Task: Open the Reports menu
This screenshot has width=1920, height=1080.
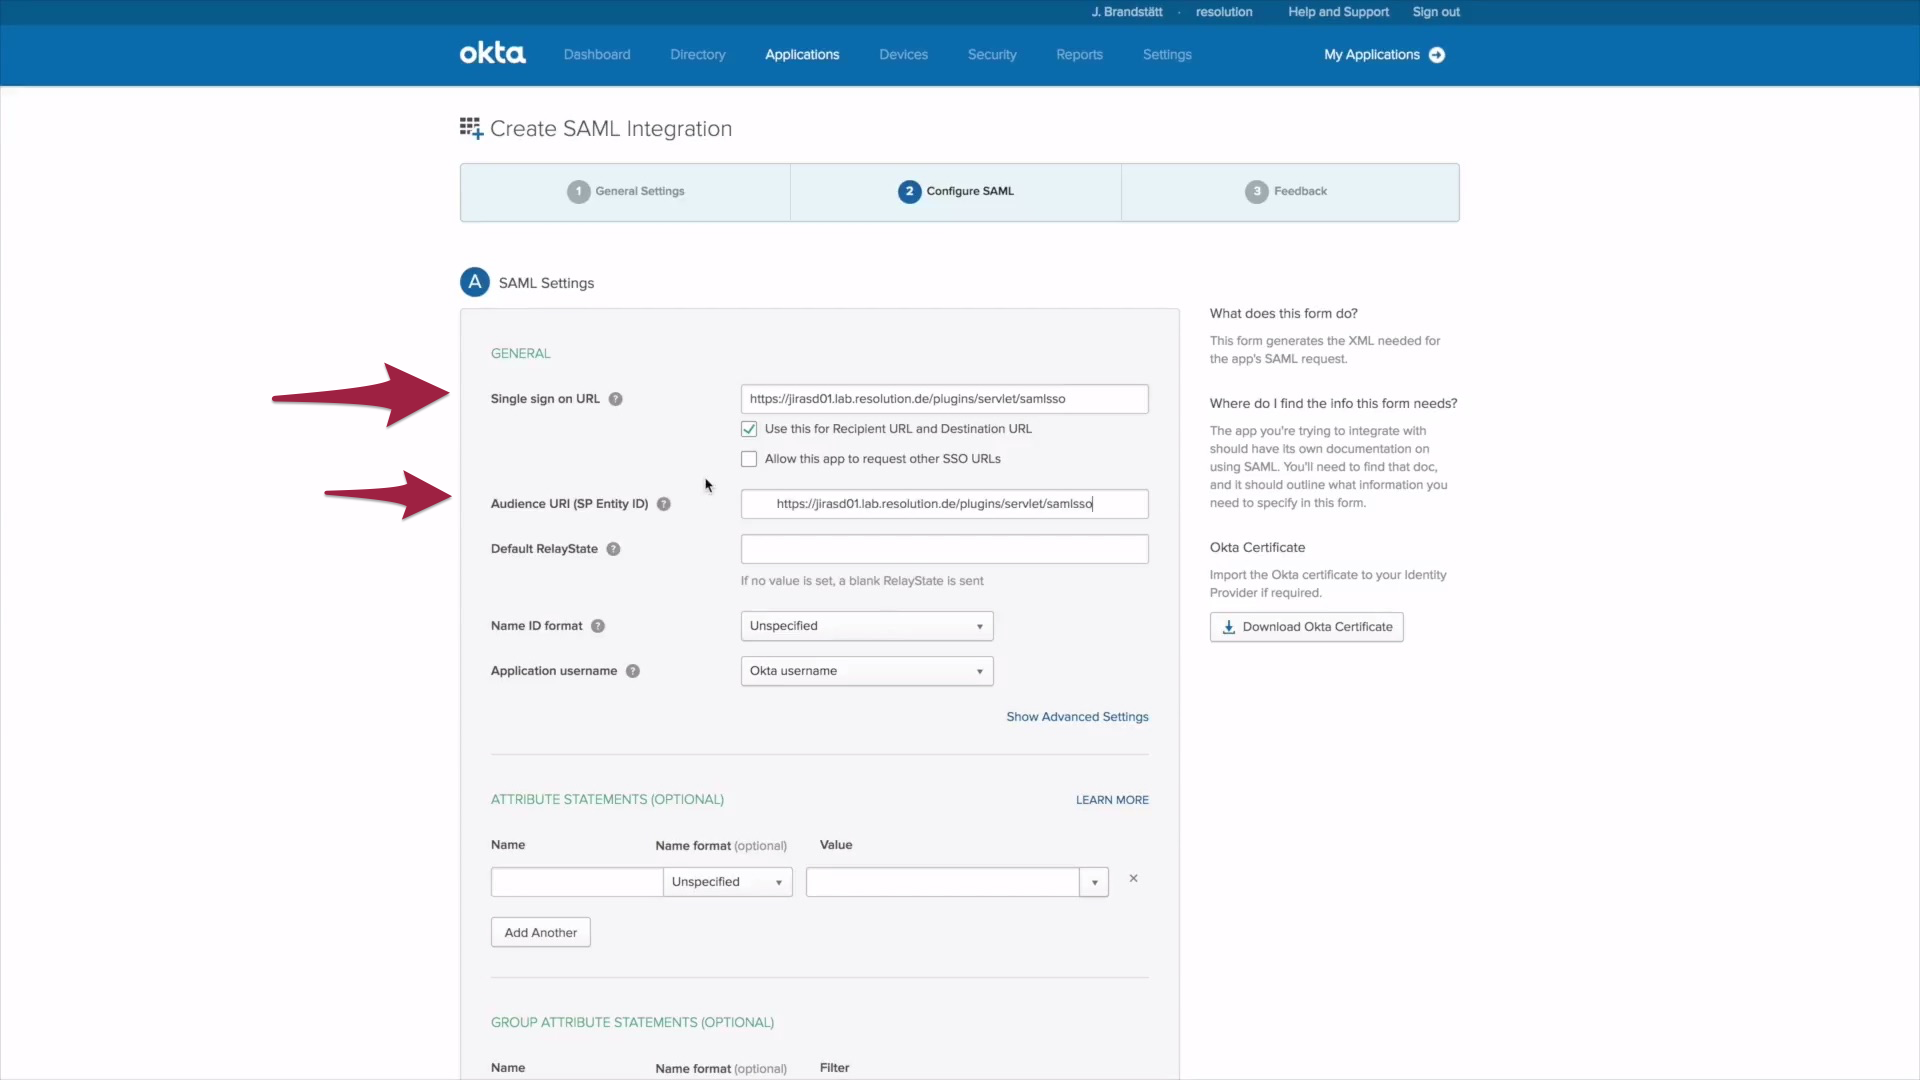Action: (1080, 55)
